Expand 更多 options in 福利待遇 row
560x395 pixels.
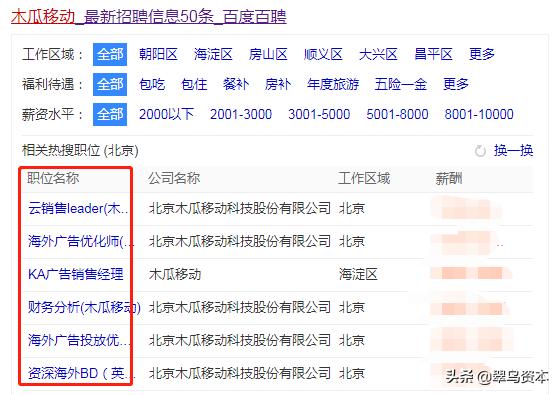click(x=456, y=84)
